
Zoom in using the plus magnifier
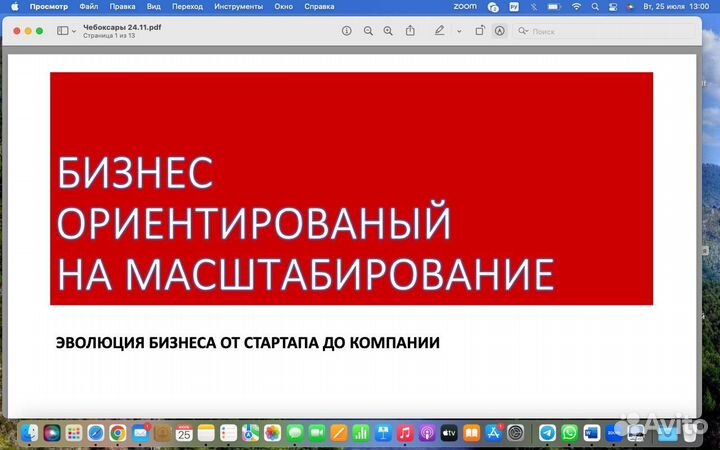[388, 31]
